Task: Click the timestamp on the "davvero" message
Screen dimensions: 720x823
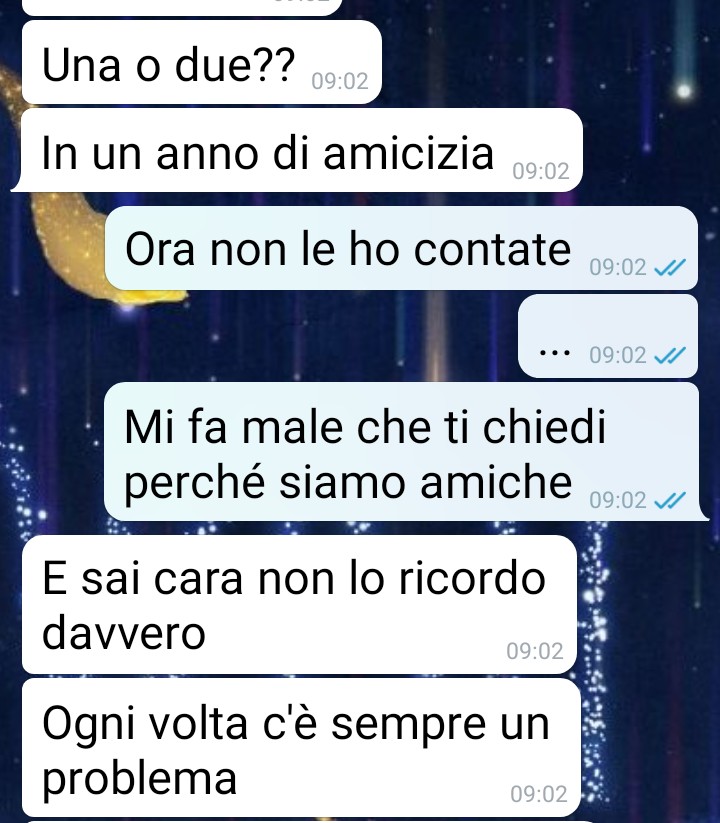Action: pyautogui.click(x=535, y=651)
